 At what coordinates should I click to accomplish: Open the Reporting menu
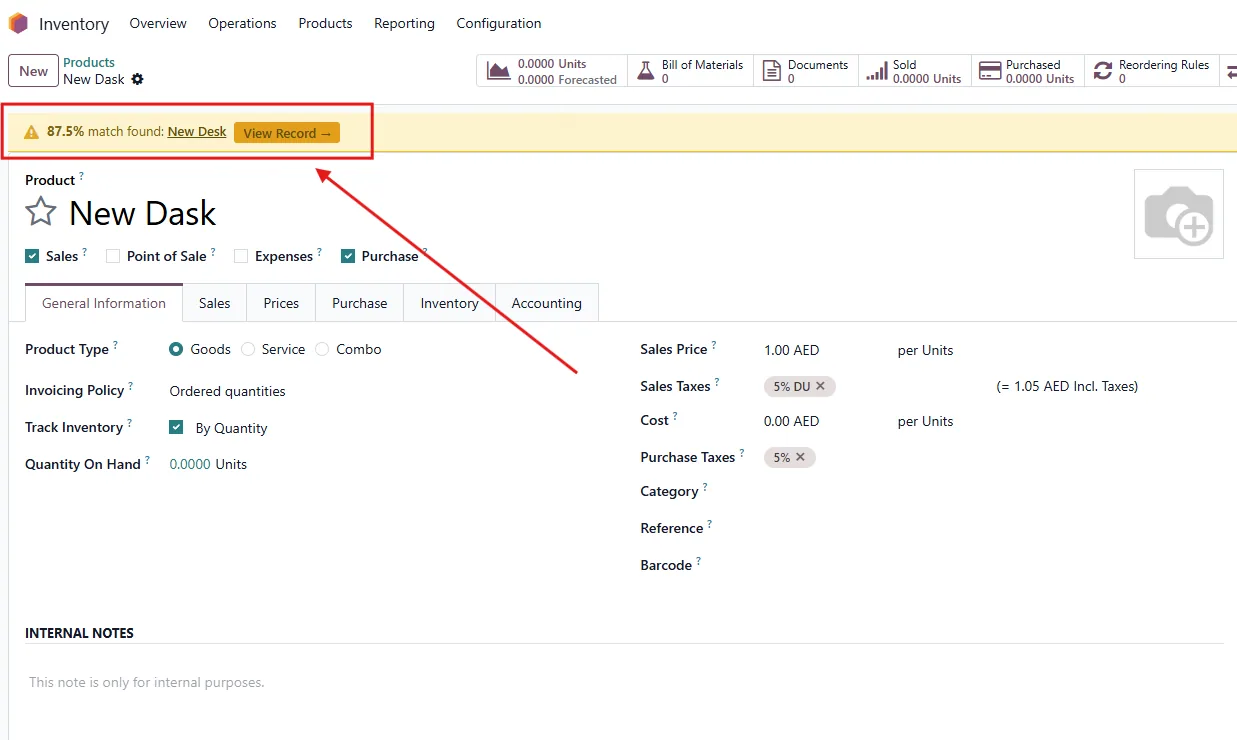pos(404,23)
